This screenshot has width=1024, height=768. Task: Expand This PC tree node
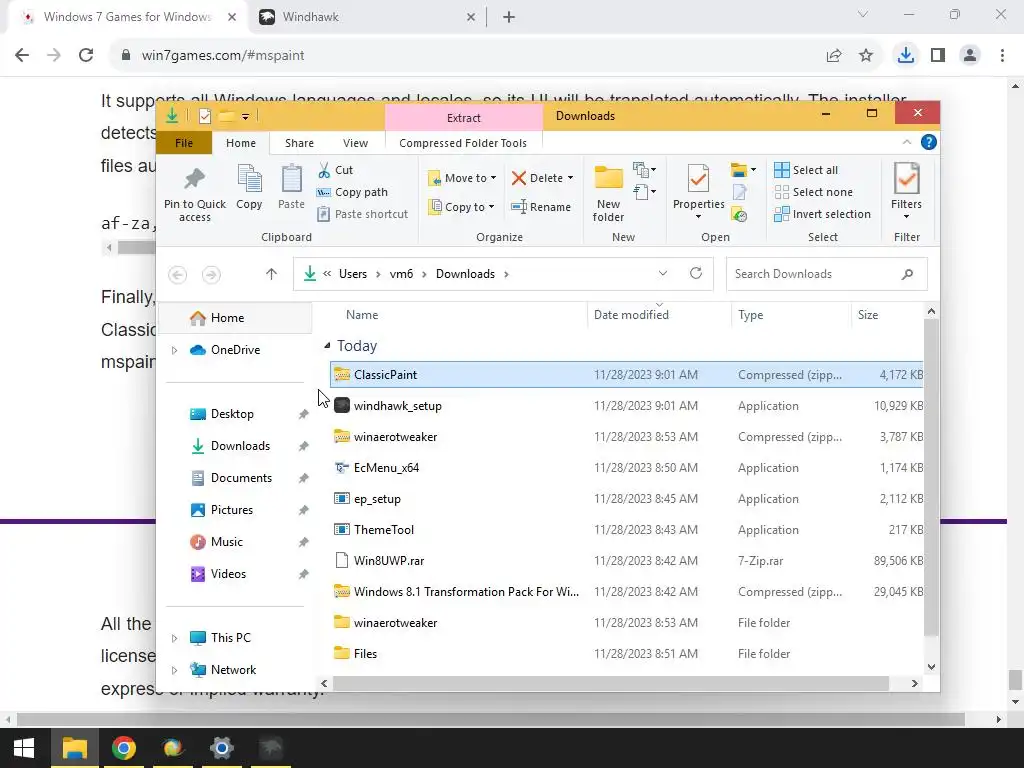174,638
